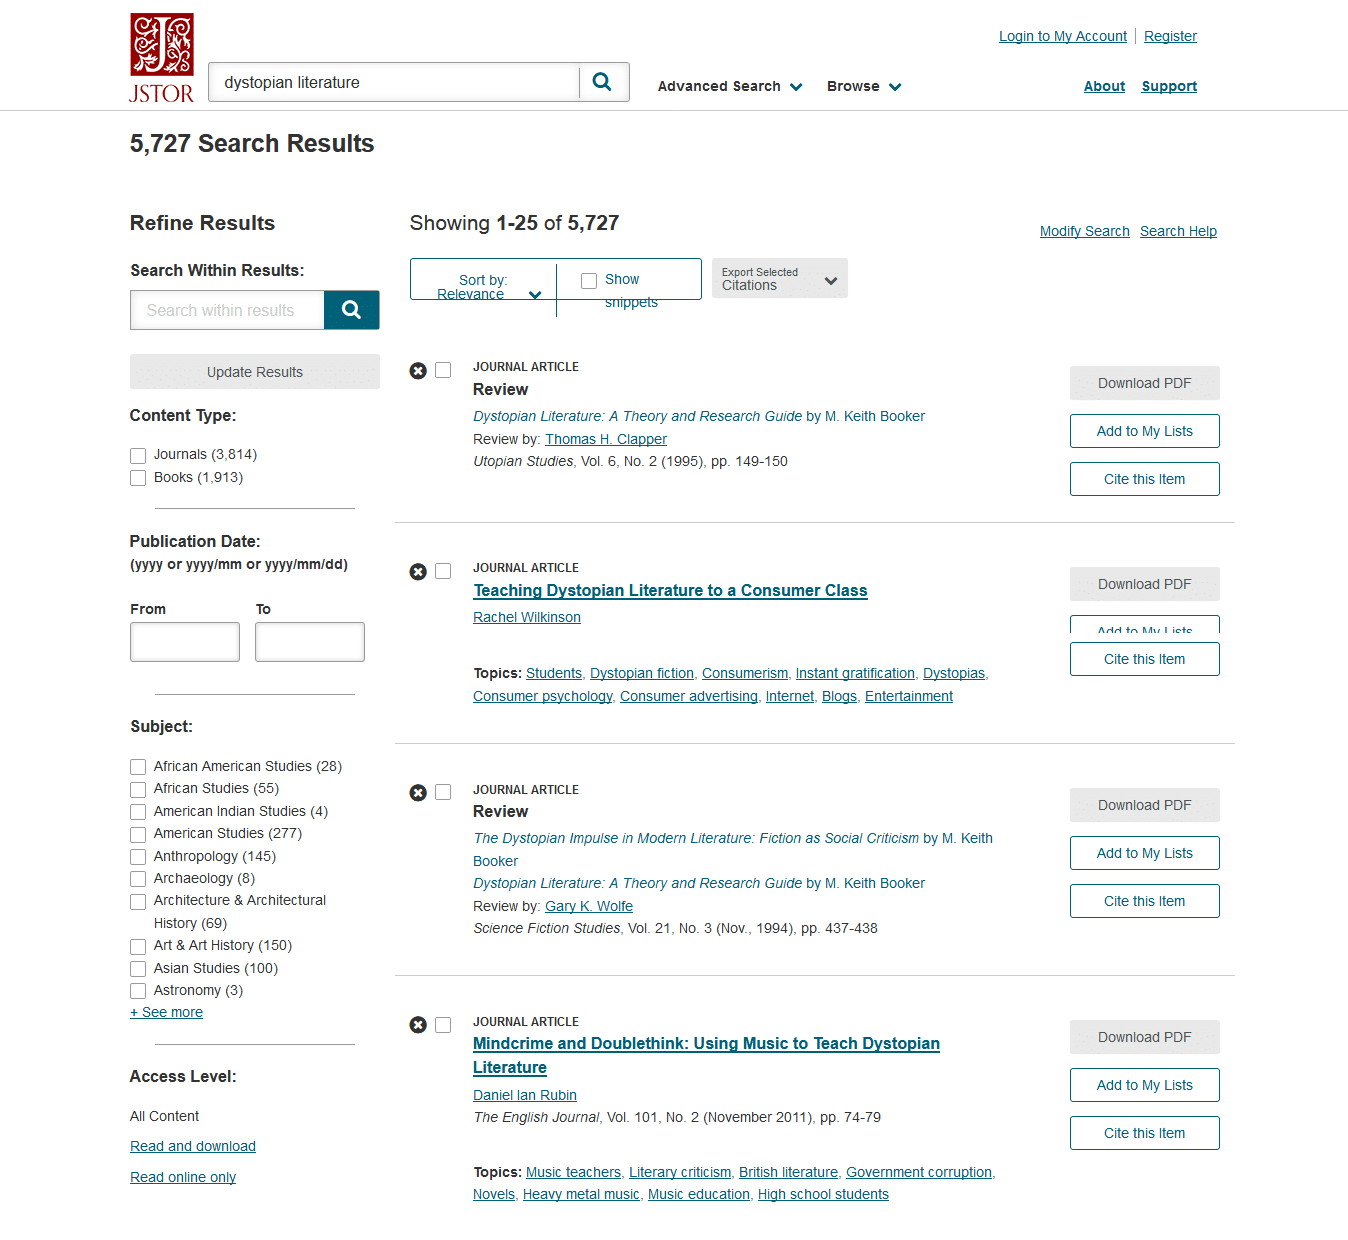1348x1240 pixels.
Task: Check American Studies (277) subject
Action: coord(138,834)
